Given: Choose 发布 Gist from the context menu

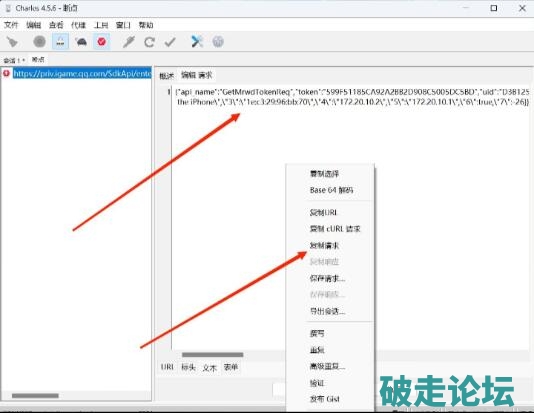Looking at the screenshot, I should click(325, 399).
